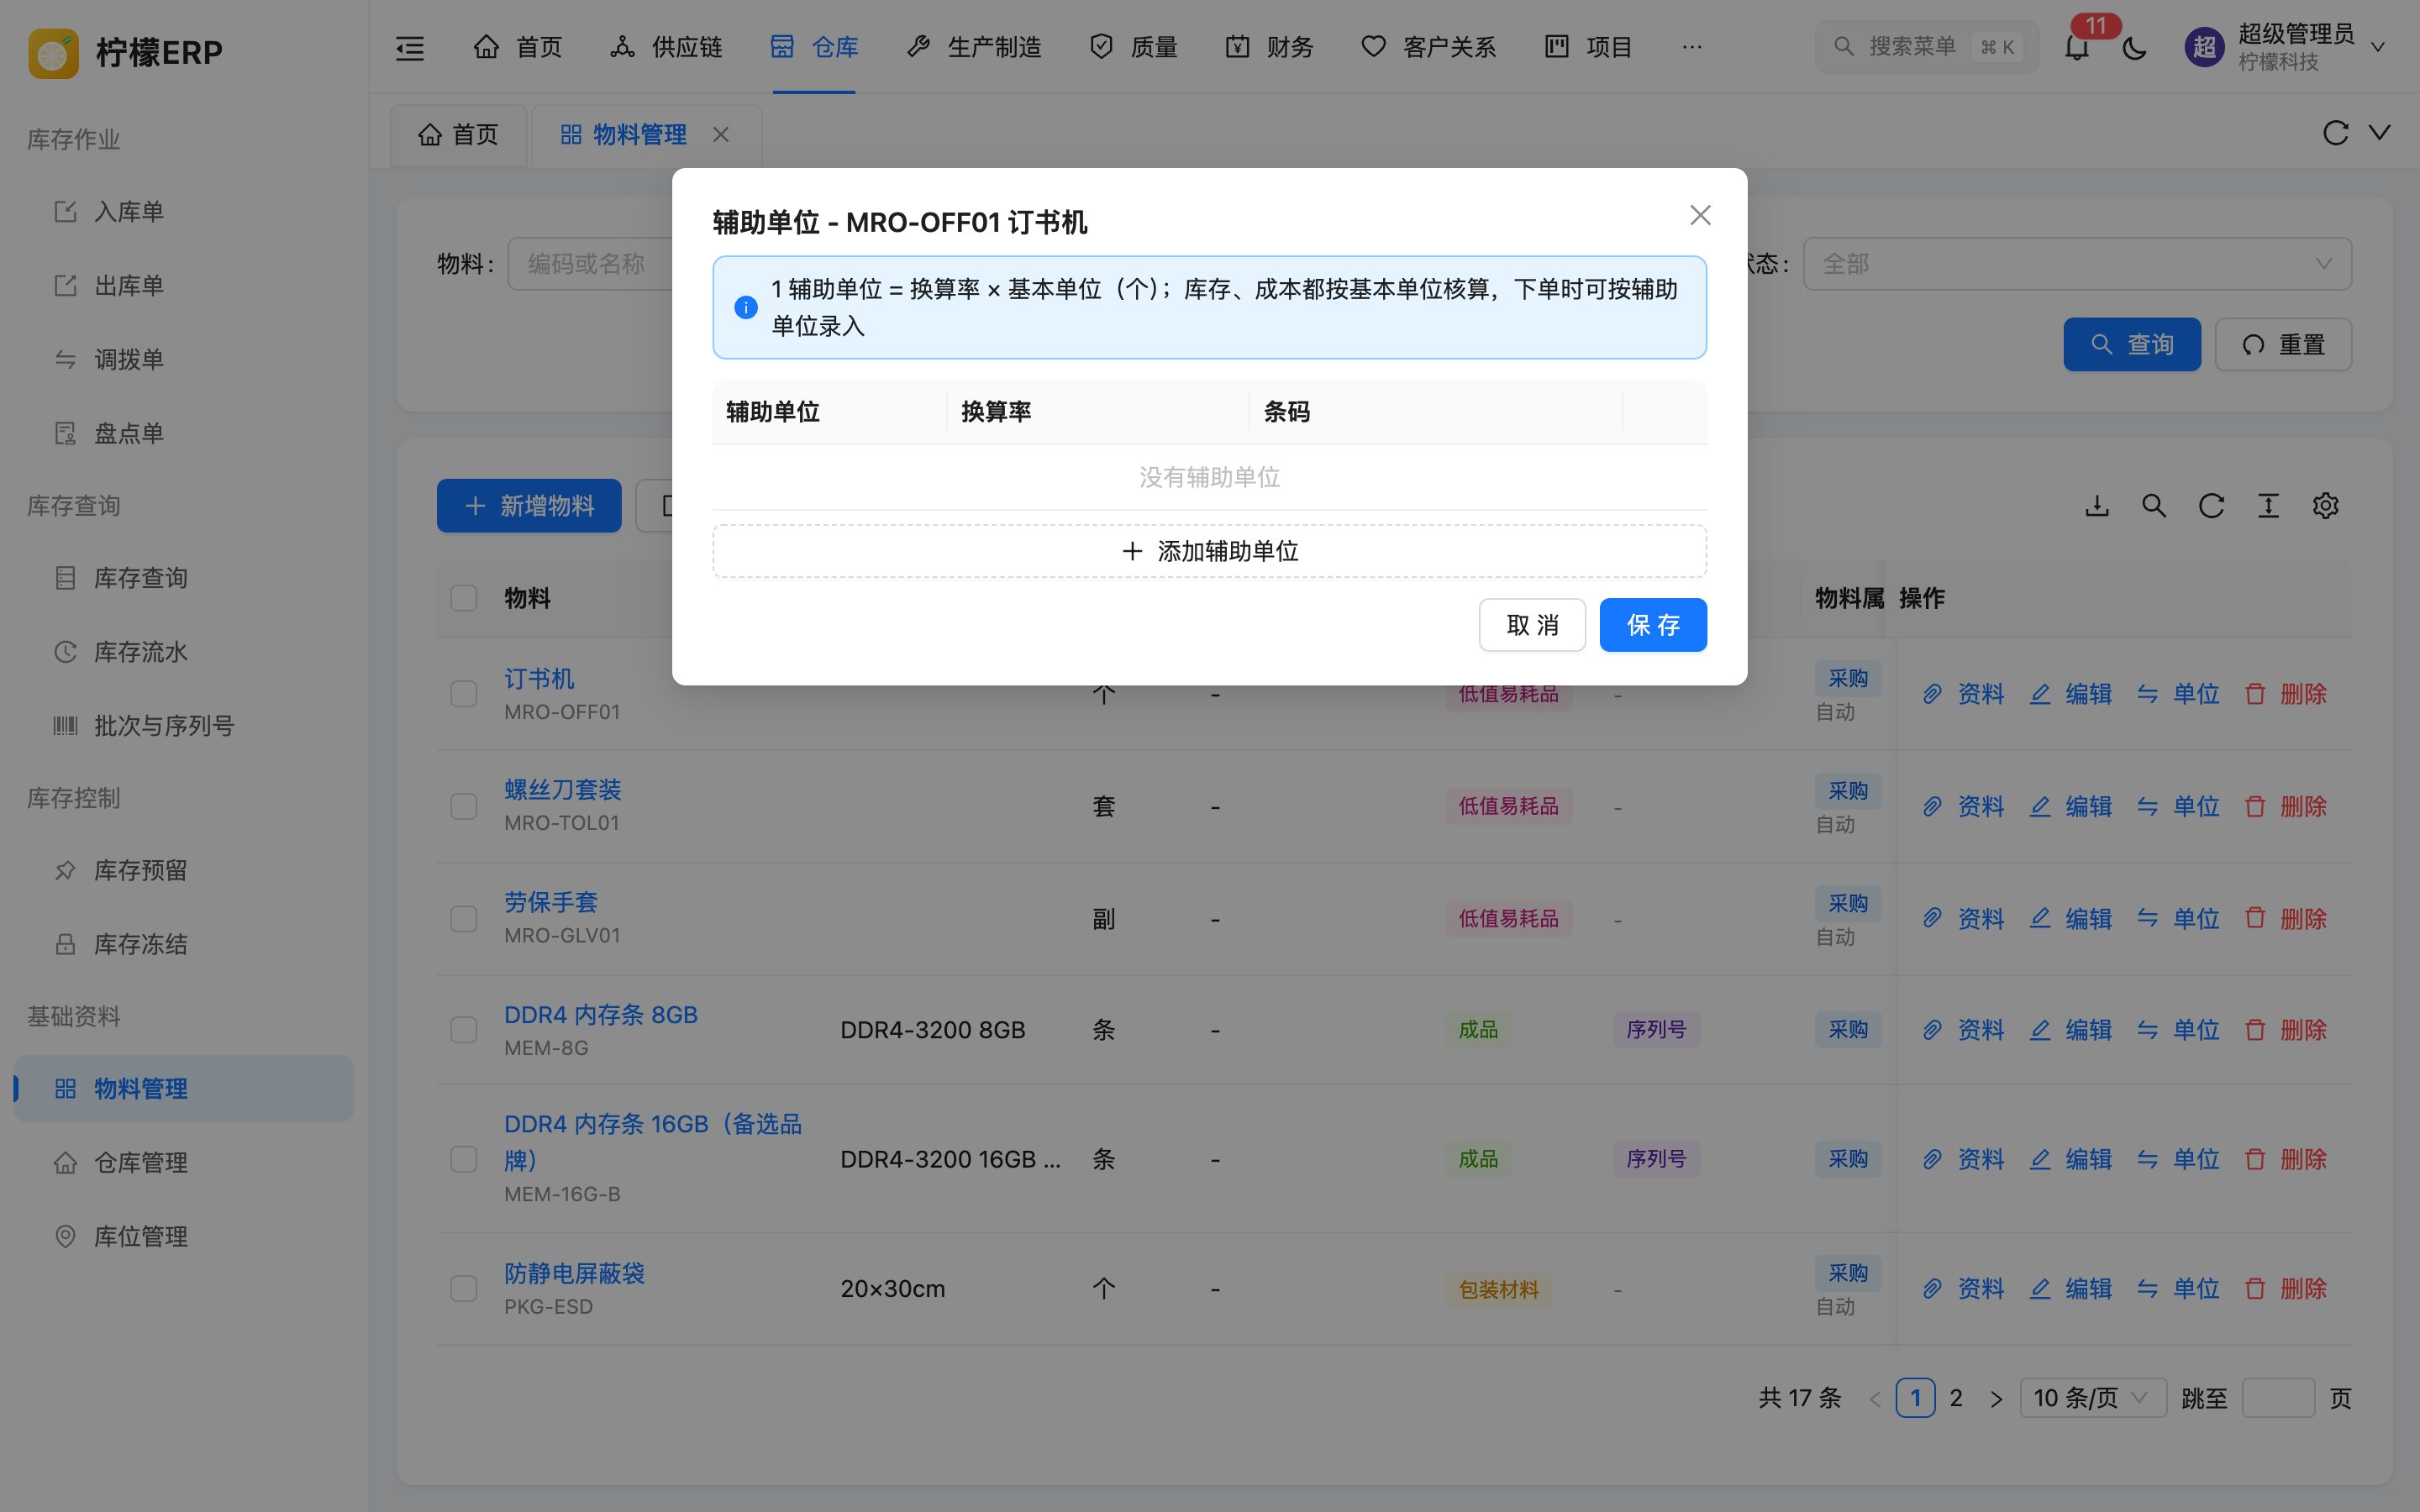Click 编辑 for DDR4 内存条 16GB row
This screenshot has width=2420, height=1512.
(x=2070, y=1160)
